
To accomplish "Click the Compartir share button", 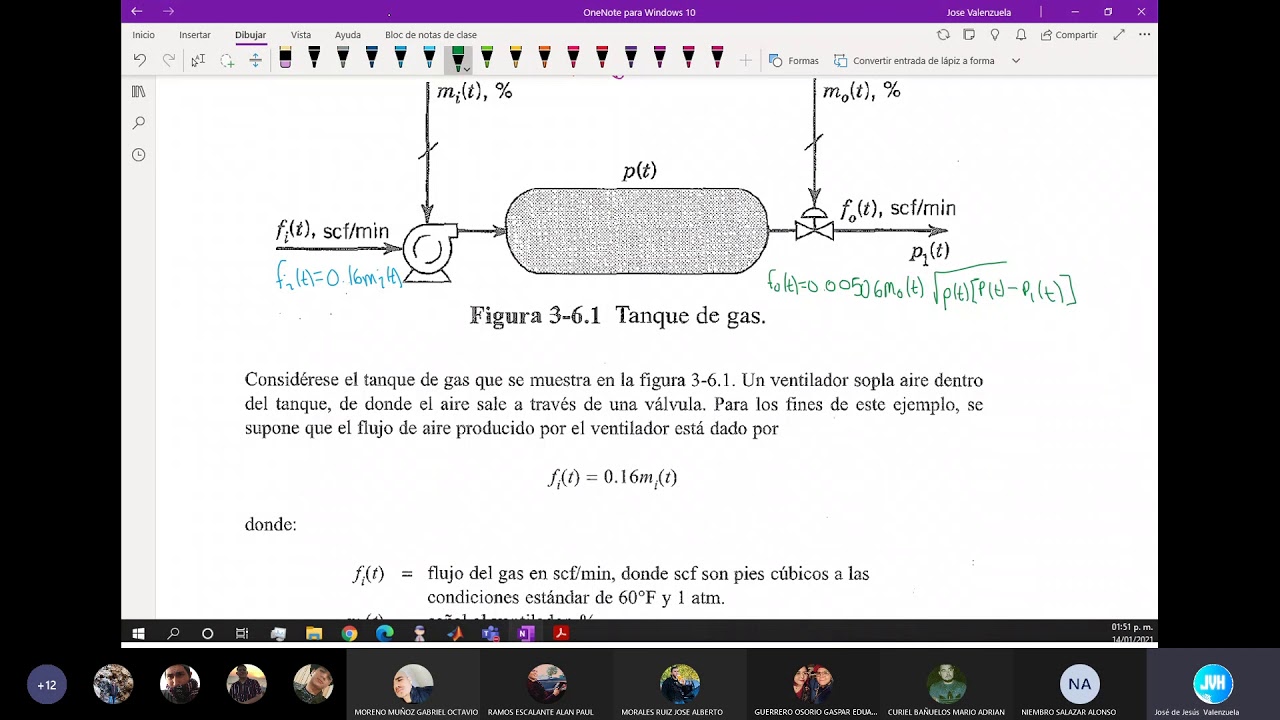I will 1069,35.
